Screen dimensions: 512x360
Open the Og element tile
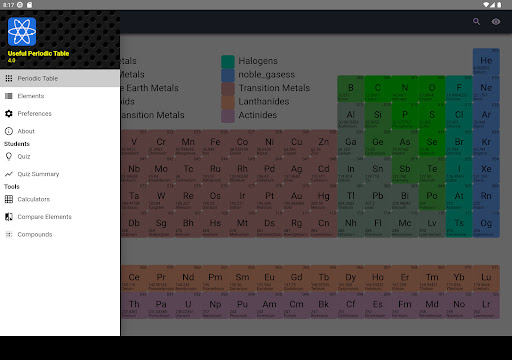pos(486,224)
